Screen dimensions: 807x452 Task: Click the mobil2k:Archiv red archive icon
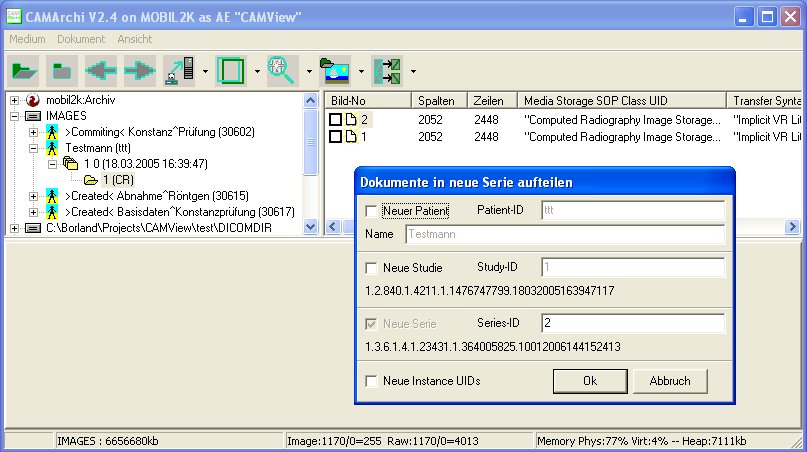33,100
